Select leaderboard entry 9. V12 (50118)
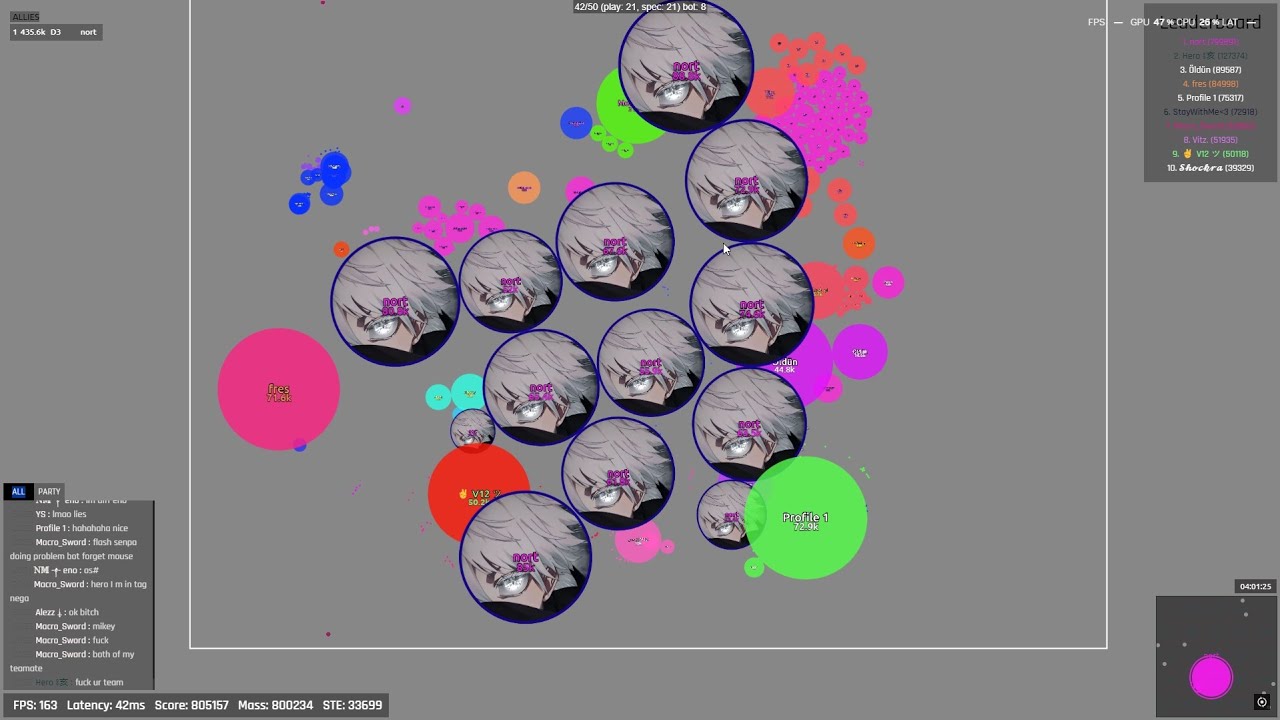The height and width of the screenshot is (720, 1280). [1210, 154]
